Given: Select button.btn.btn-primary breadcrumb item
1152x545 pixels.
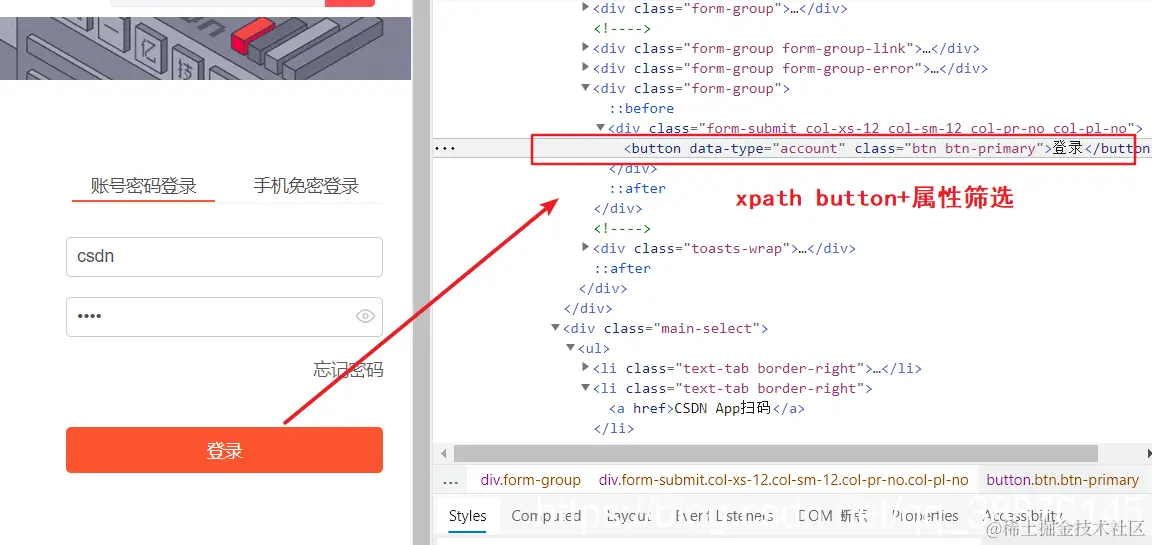Looking at the screenshot, I should click(x=1062, y=480).
